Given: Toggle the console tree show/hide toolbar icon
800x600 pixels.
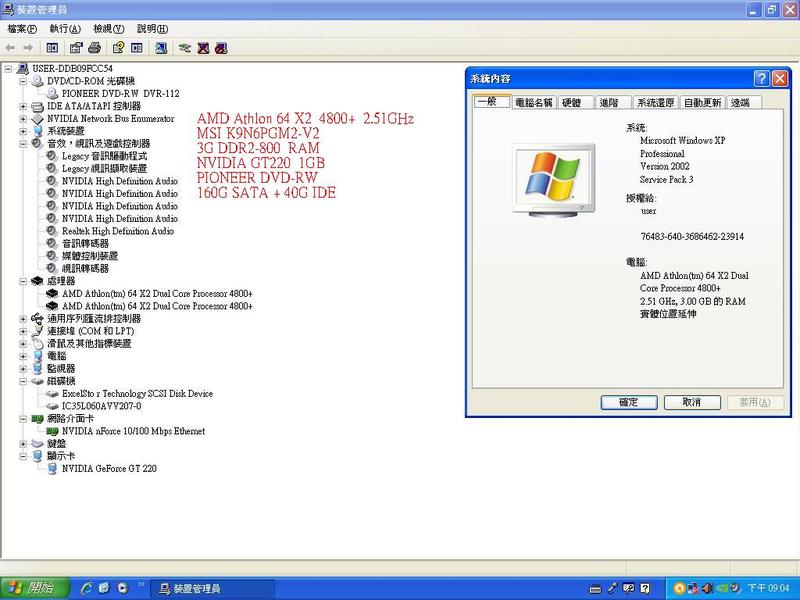Looking at the screenshot, I should click(52, 48).
